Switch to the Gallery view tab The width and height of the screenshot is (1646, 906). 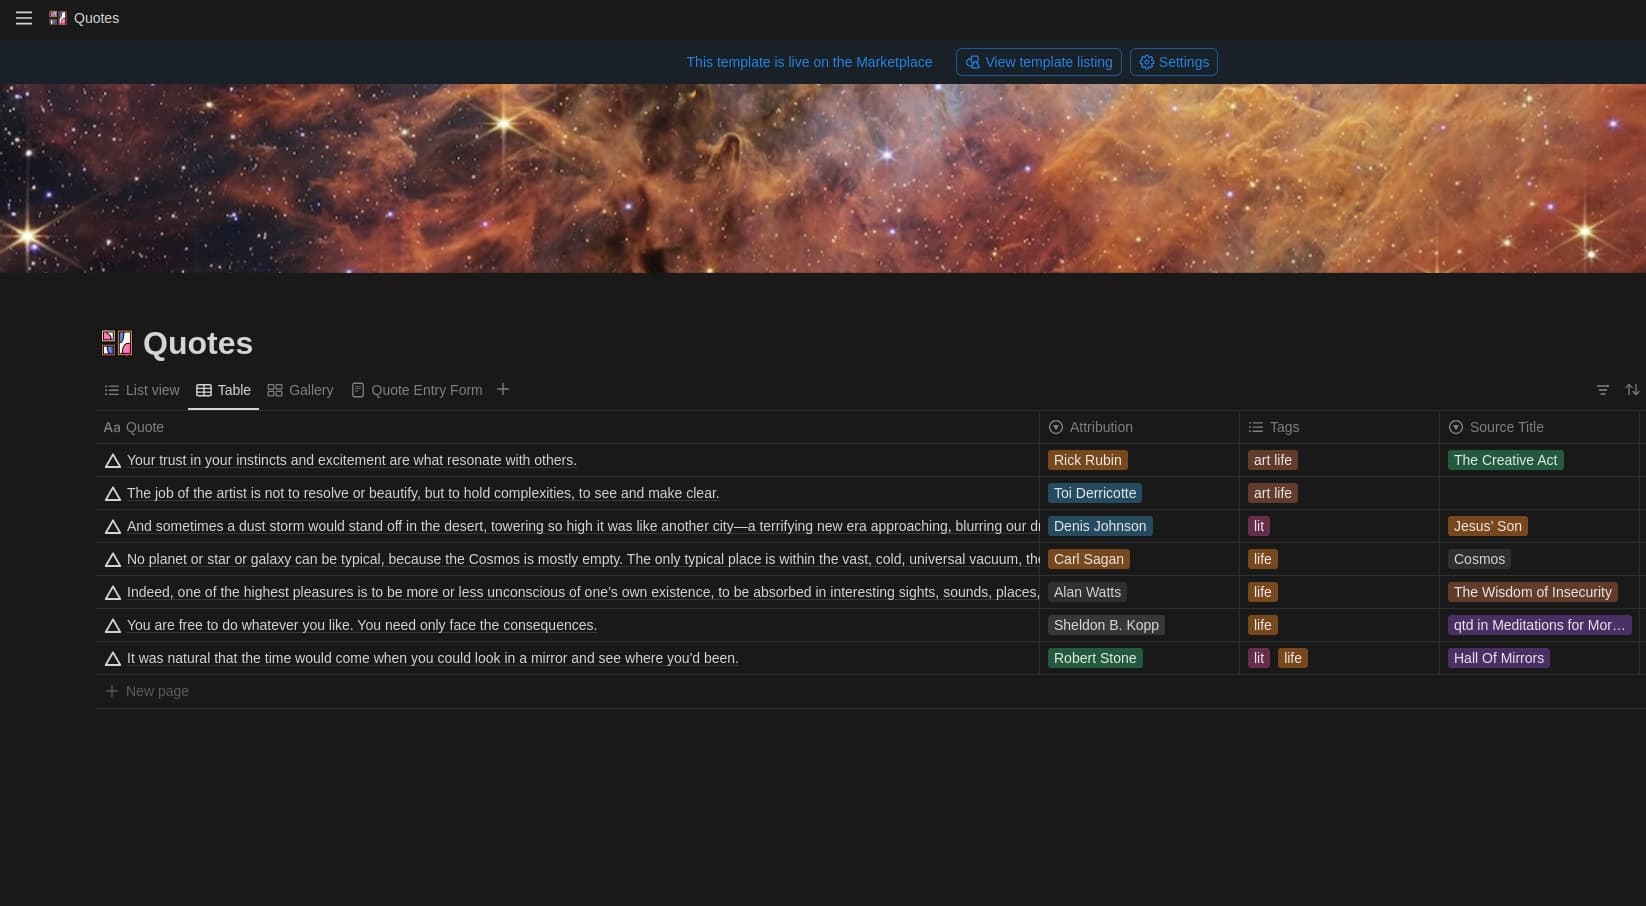click(300, 390)
